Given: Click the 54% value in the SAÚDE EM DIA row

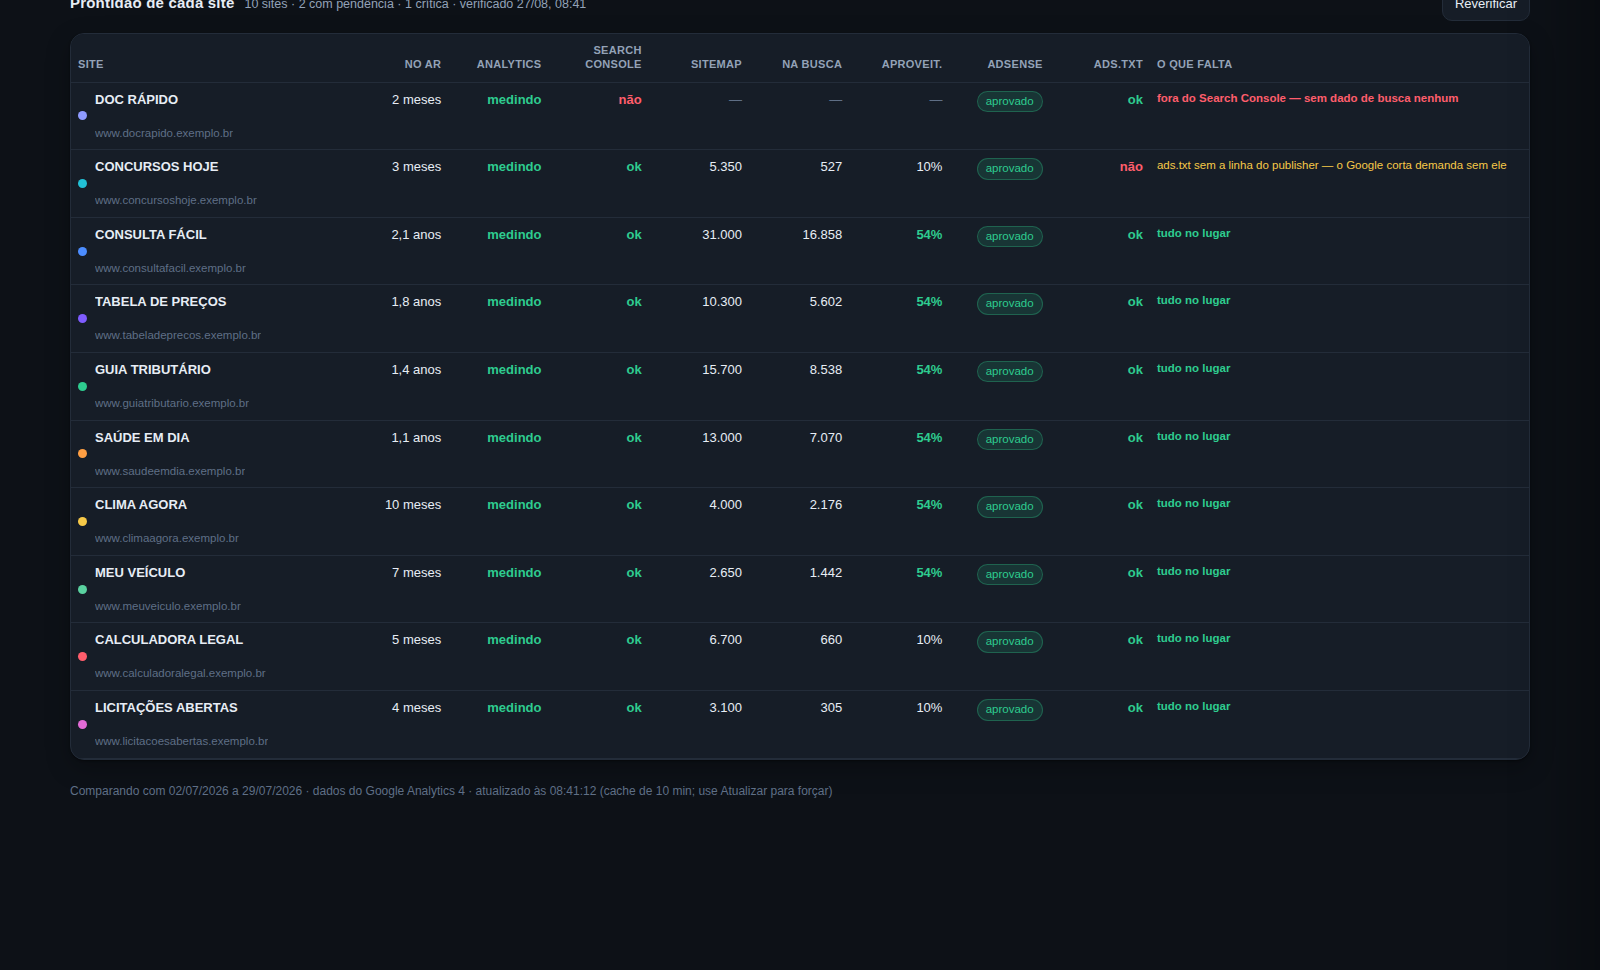Looking at the screenshot, I should [x=929, y=438].
